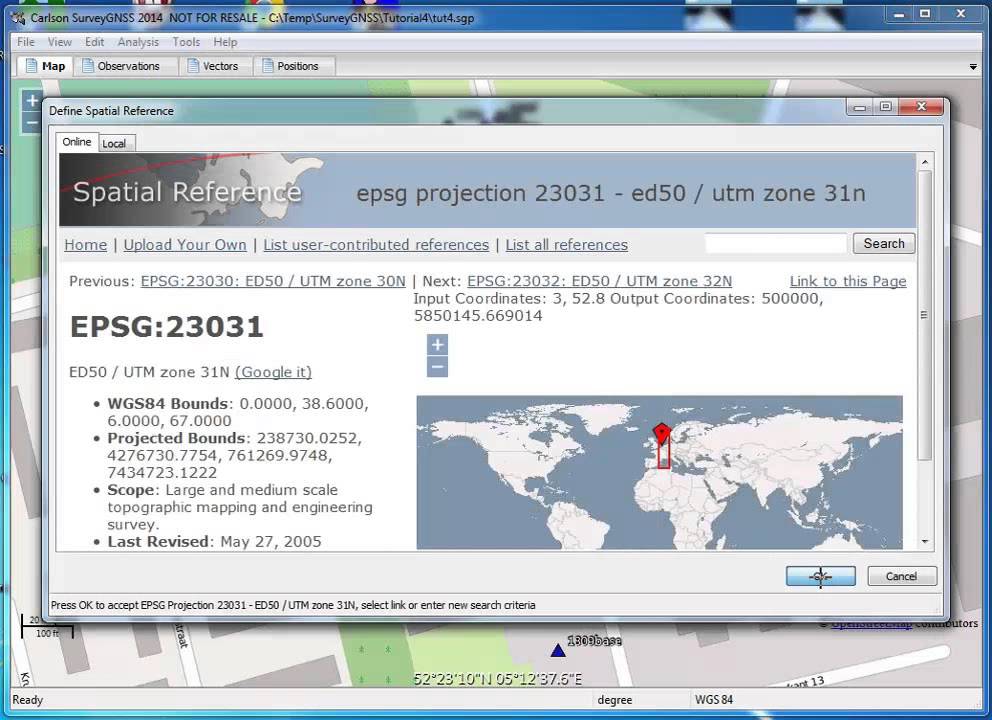Image resolution: width=992 pixels, height=720 pixels.
Task: Open the Tools menu
Action: [186, 42]
